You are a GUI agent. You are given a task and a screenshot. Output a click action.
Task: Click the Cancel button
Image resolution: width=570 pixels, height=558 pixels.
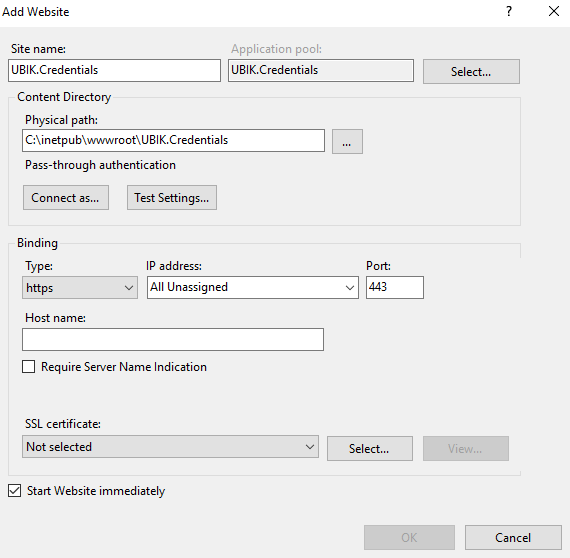coord(513,537)
